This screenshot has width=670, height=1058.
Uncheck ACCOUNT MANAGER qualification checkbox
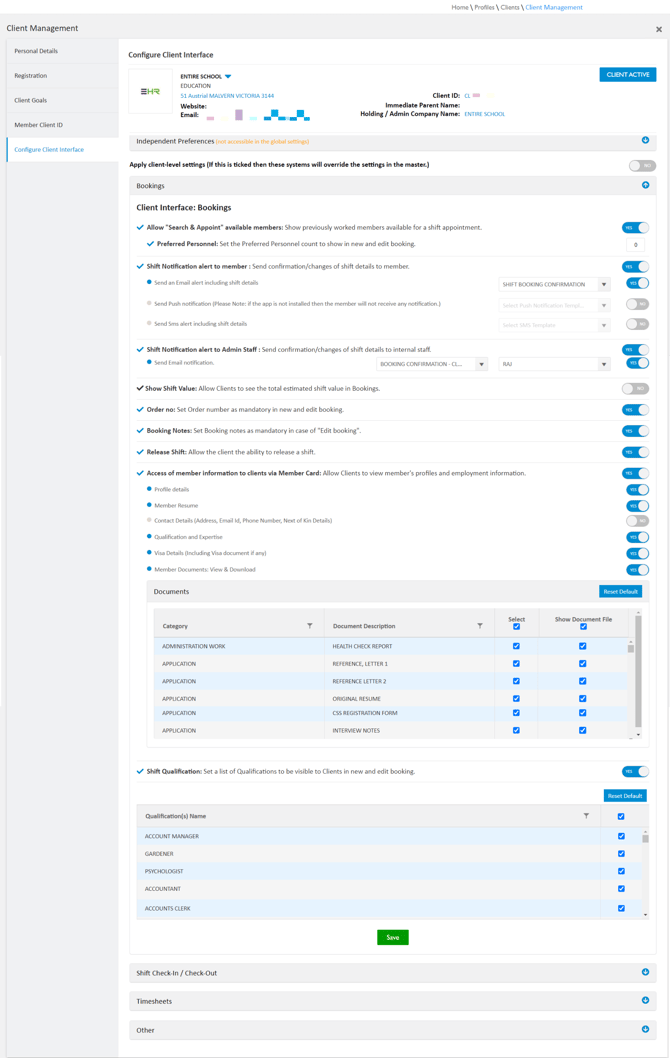[x=621, y=836]
